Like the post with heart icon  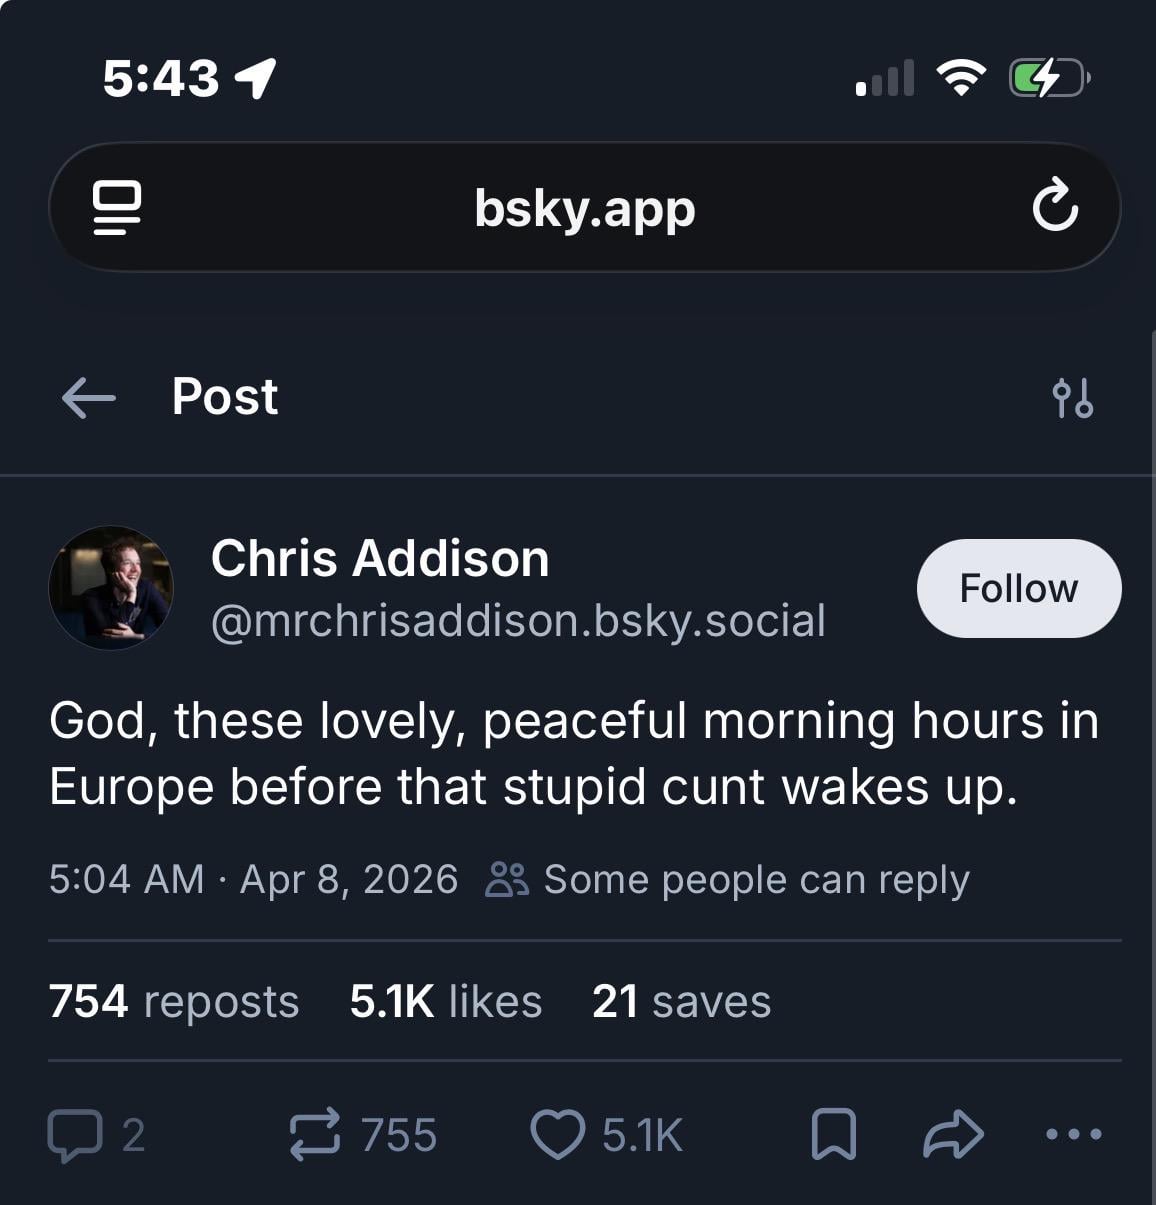557,1136
